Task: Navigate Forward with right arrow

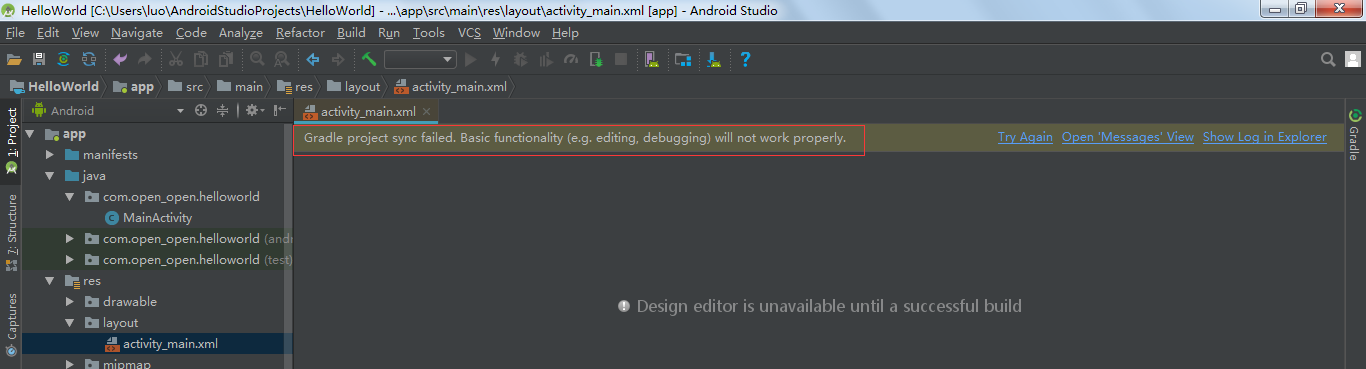Action: point(338,60)
